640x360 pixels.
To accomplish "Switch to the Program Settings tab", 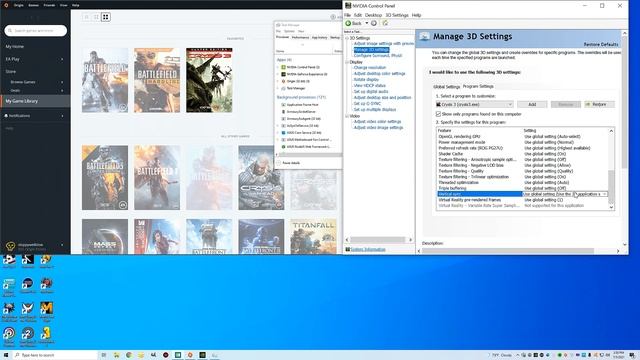I will pyautogui.click(x=478, y=87).
